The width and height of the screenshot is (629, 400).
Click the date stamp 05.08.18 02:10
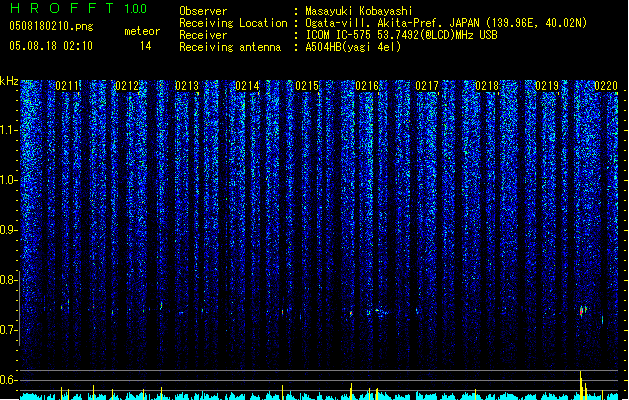(51, 46)
